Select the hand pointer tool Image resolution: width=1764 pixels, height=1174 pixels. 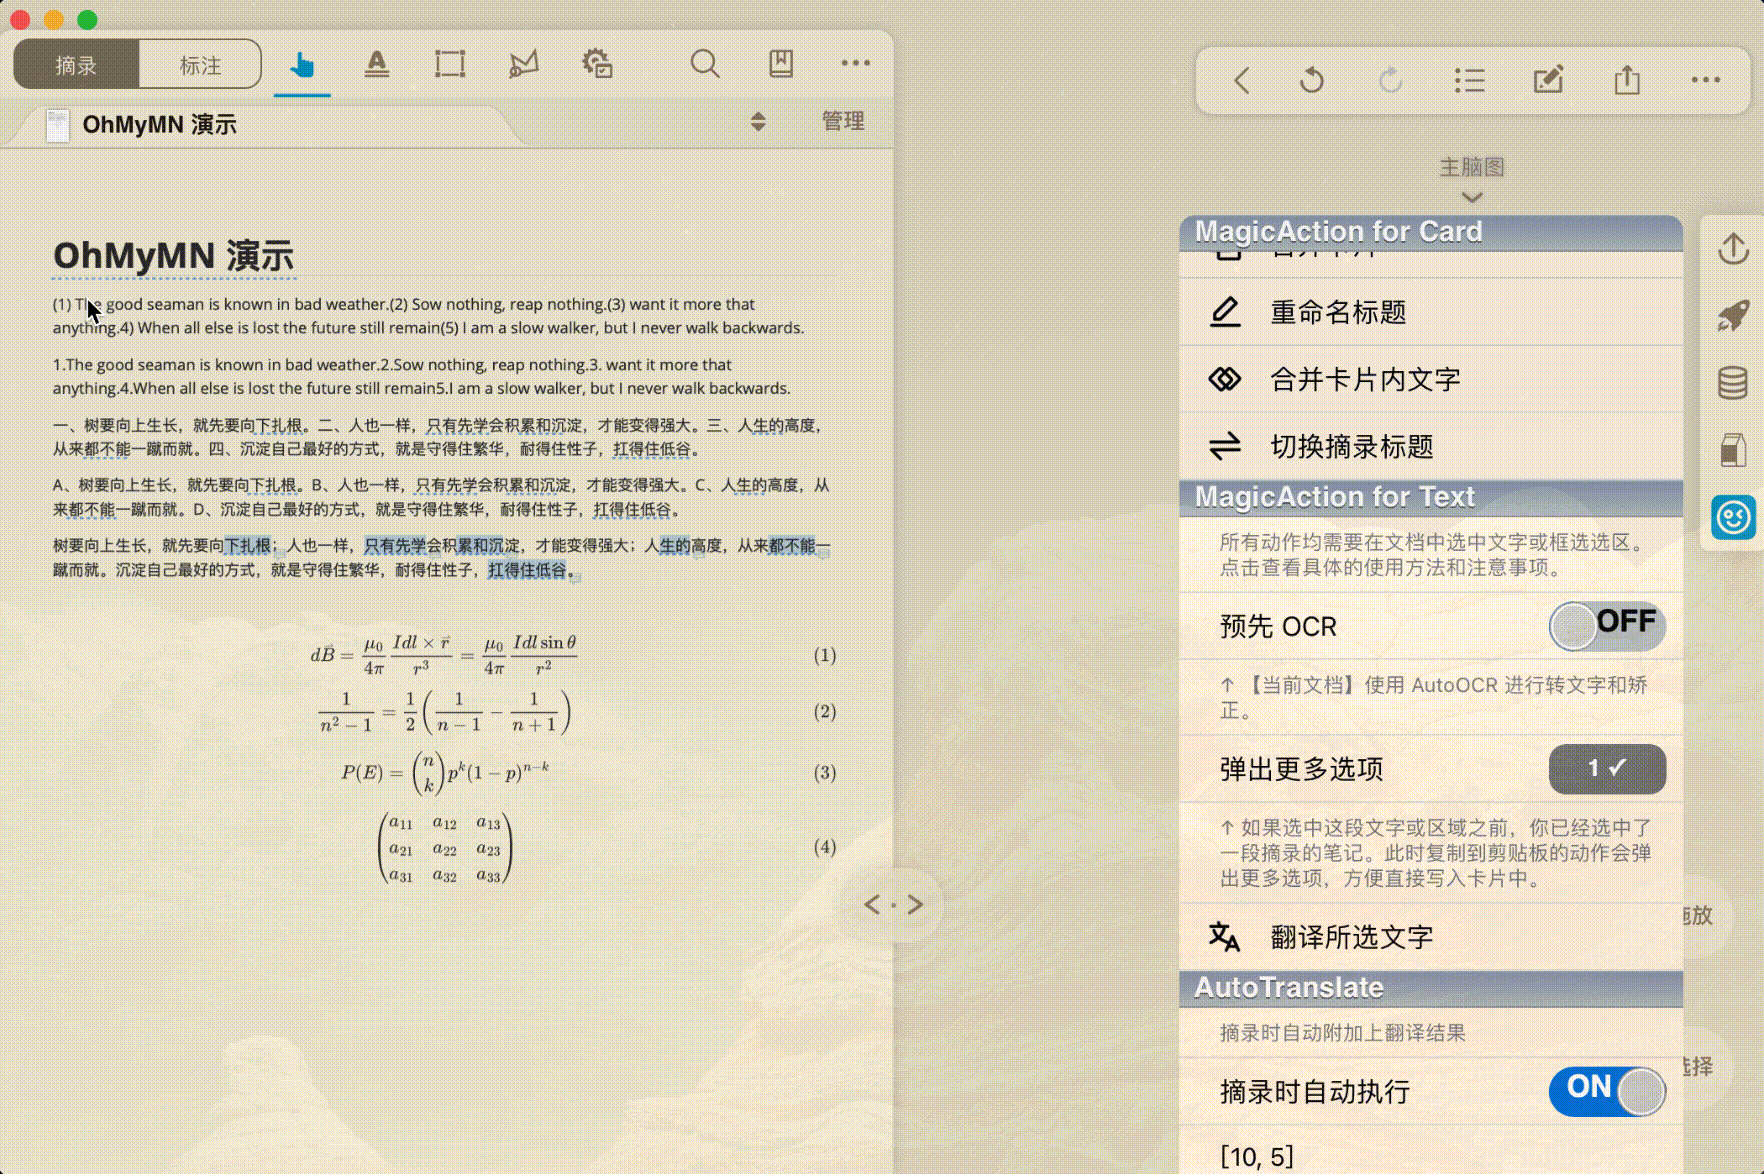(x=302, y=66)
